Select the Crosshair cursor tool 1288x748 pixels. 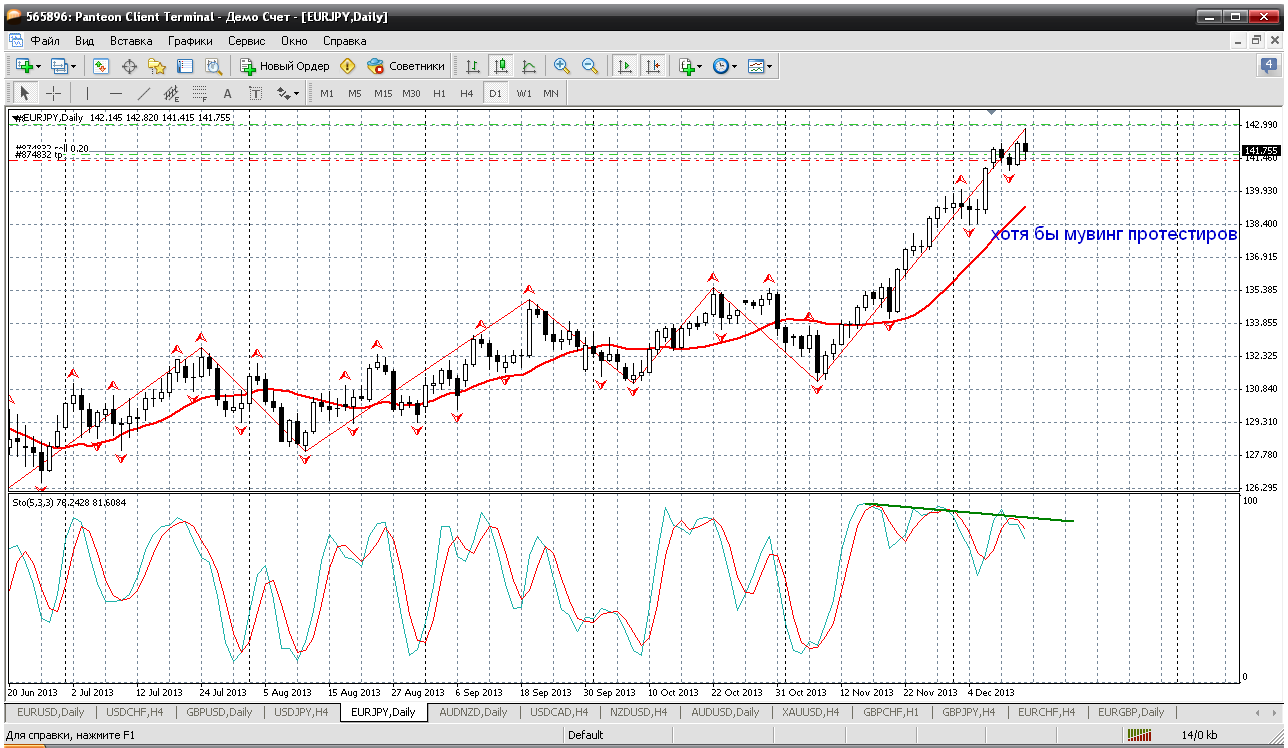pos(53,93)
